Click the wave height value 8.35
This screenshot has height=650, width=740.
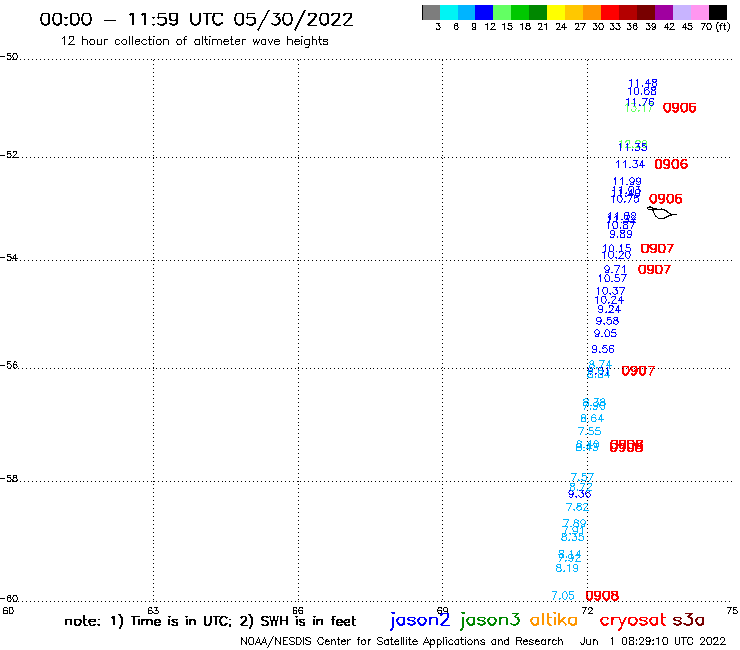click(572, 537)
